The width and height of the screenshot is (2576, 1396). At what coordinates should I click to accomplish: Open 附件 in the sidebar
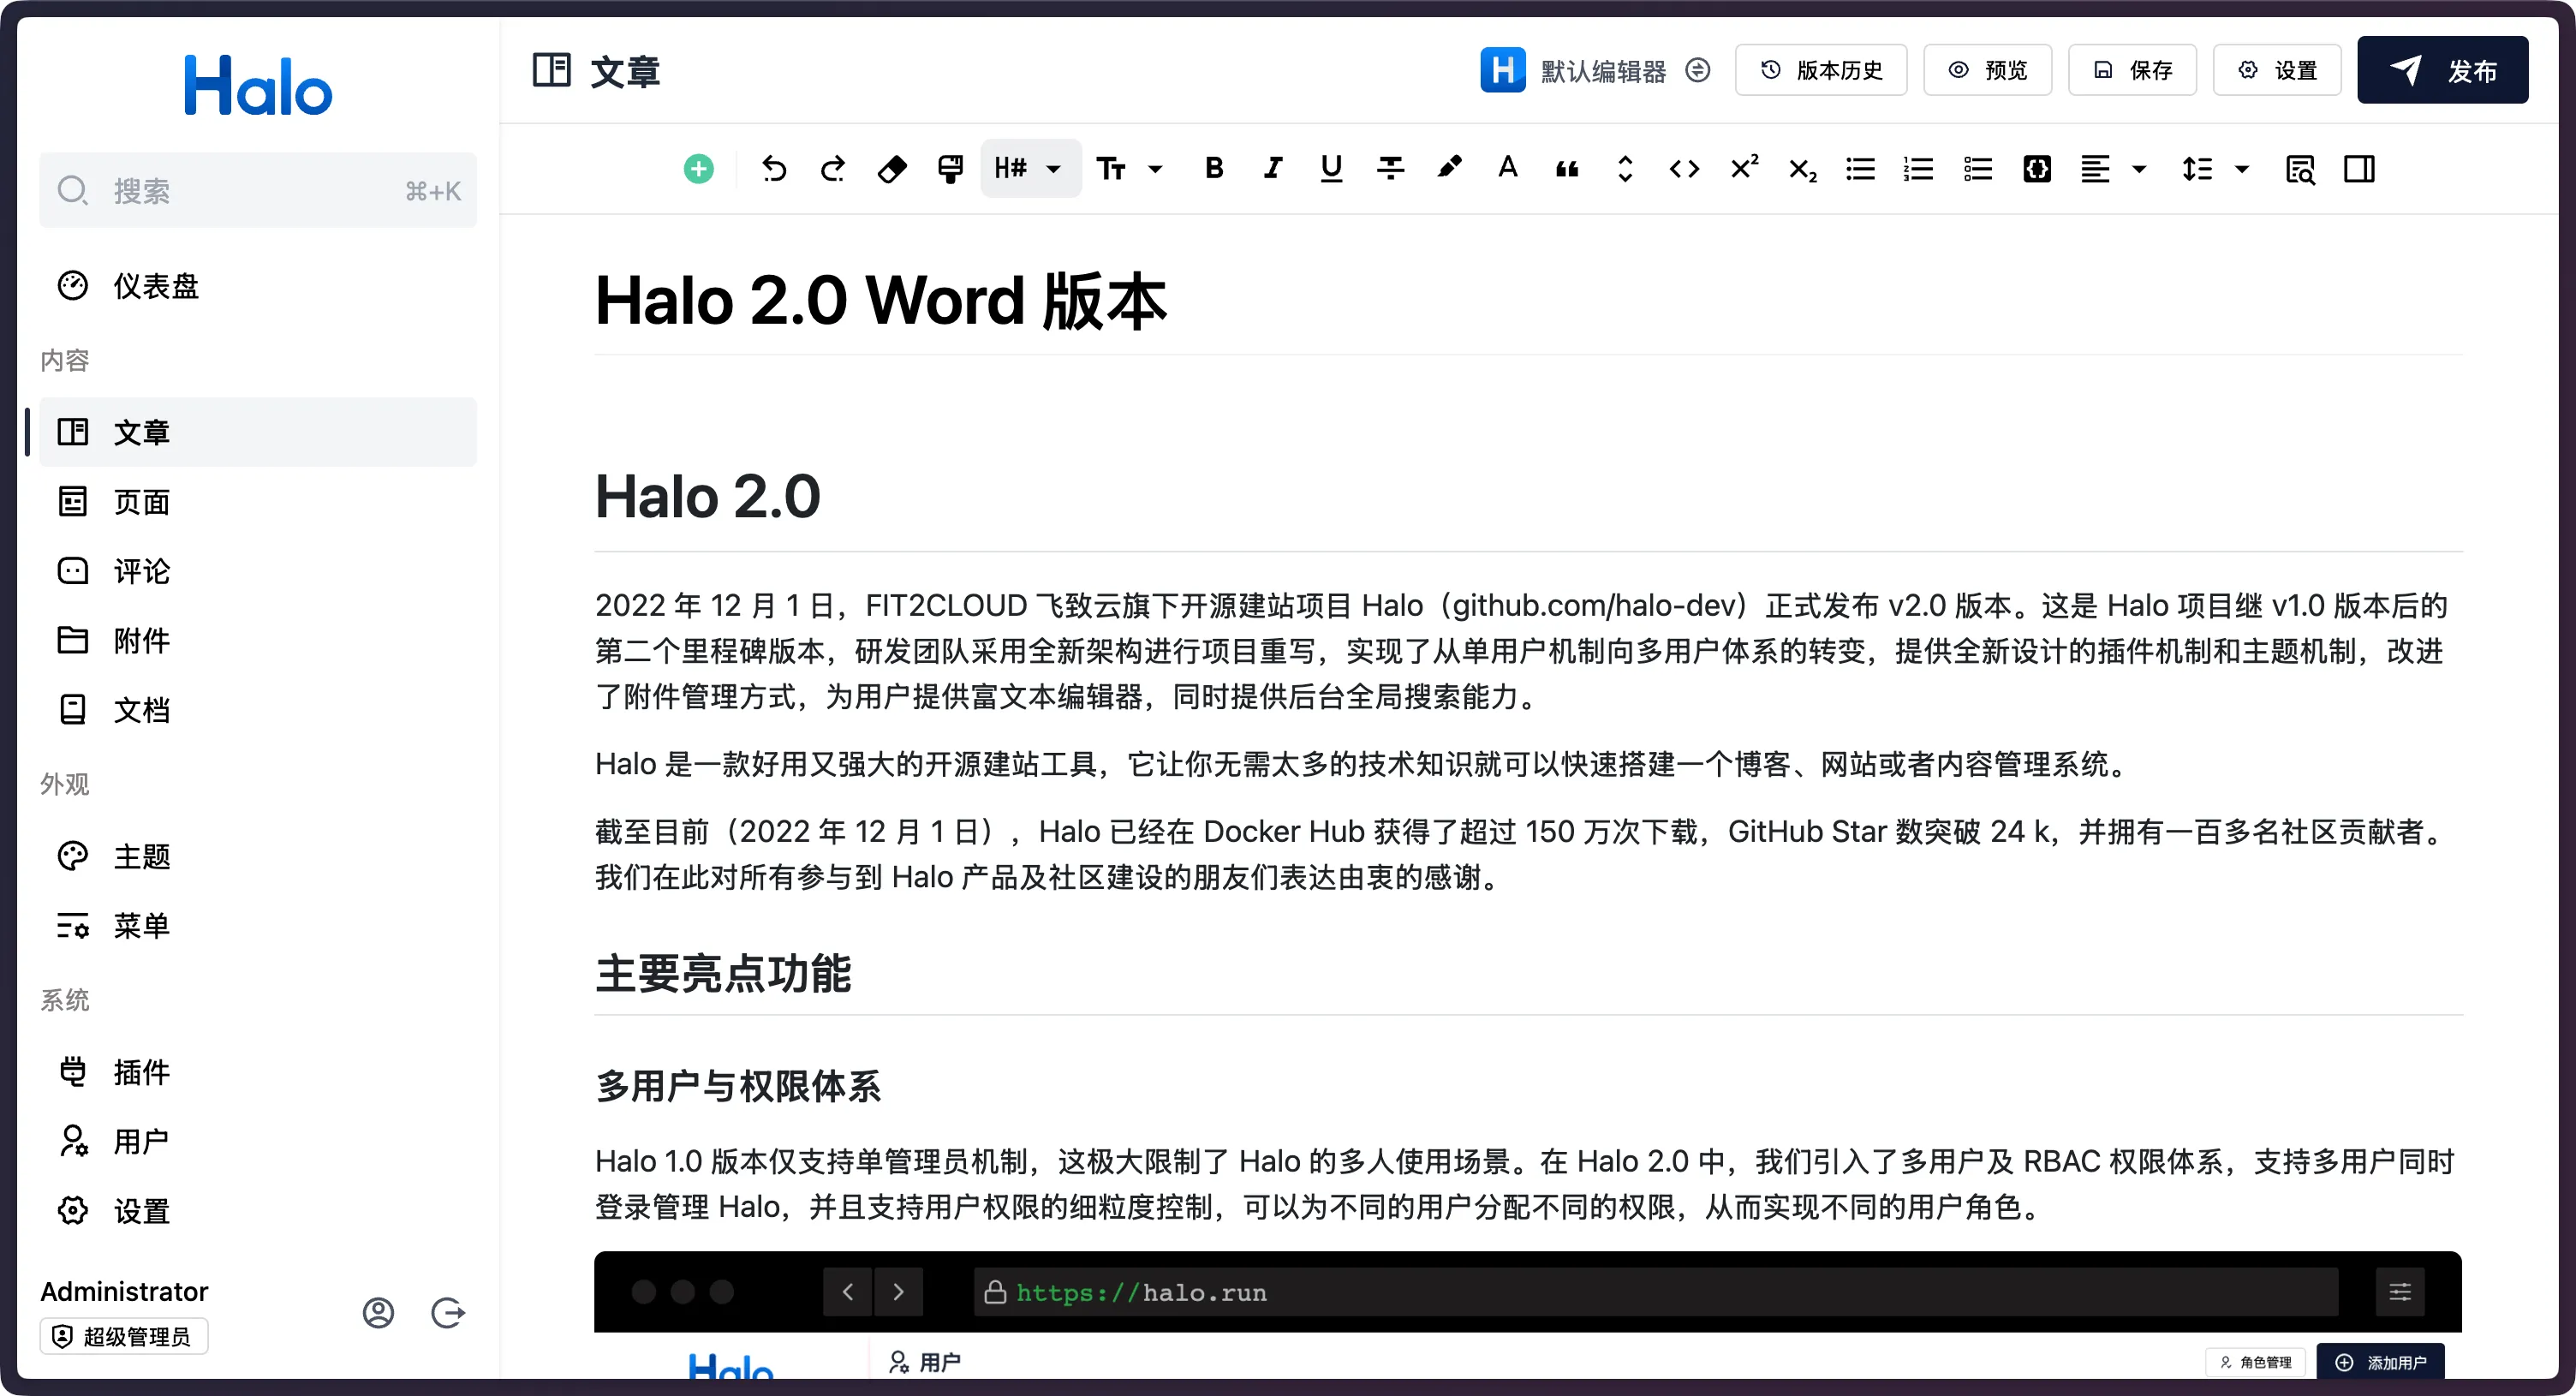(x=141, y=640)
